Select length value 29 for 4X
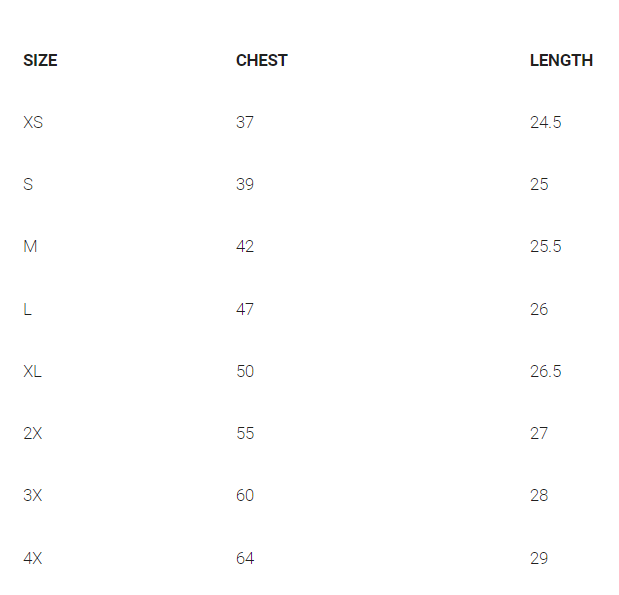 tap(539, 558)
